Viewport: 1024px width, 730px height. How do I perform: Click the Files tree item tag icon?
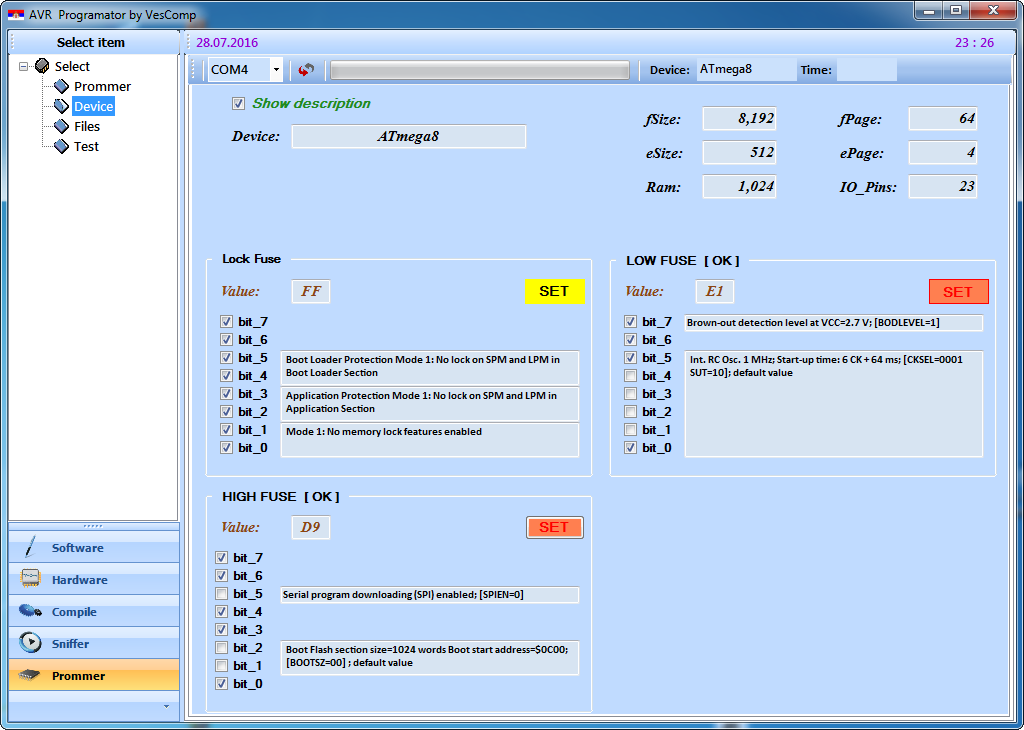61,126
